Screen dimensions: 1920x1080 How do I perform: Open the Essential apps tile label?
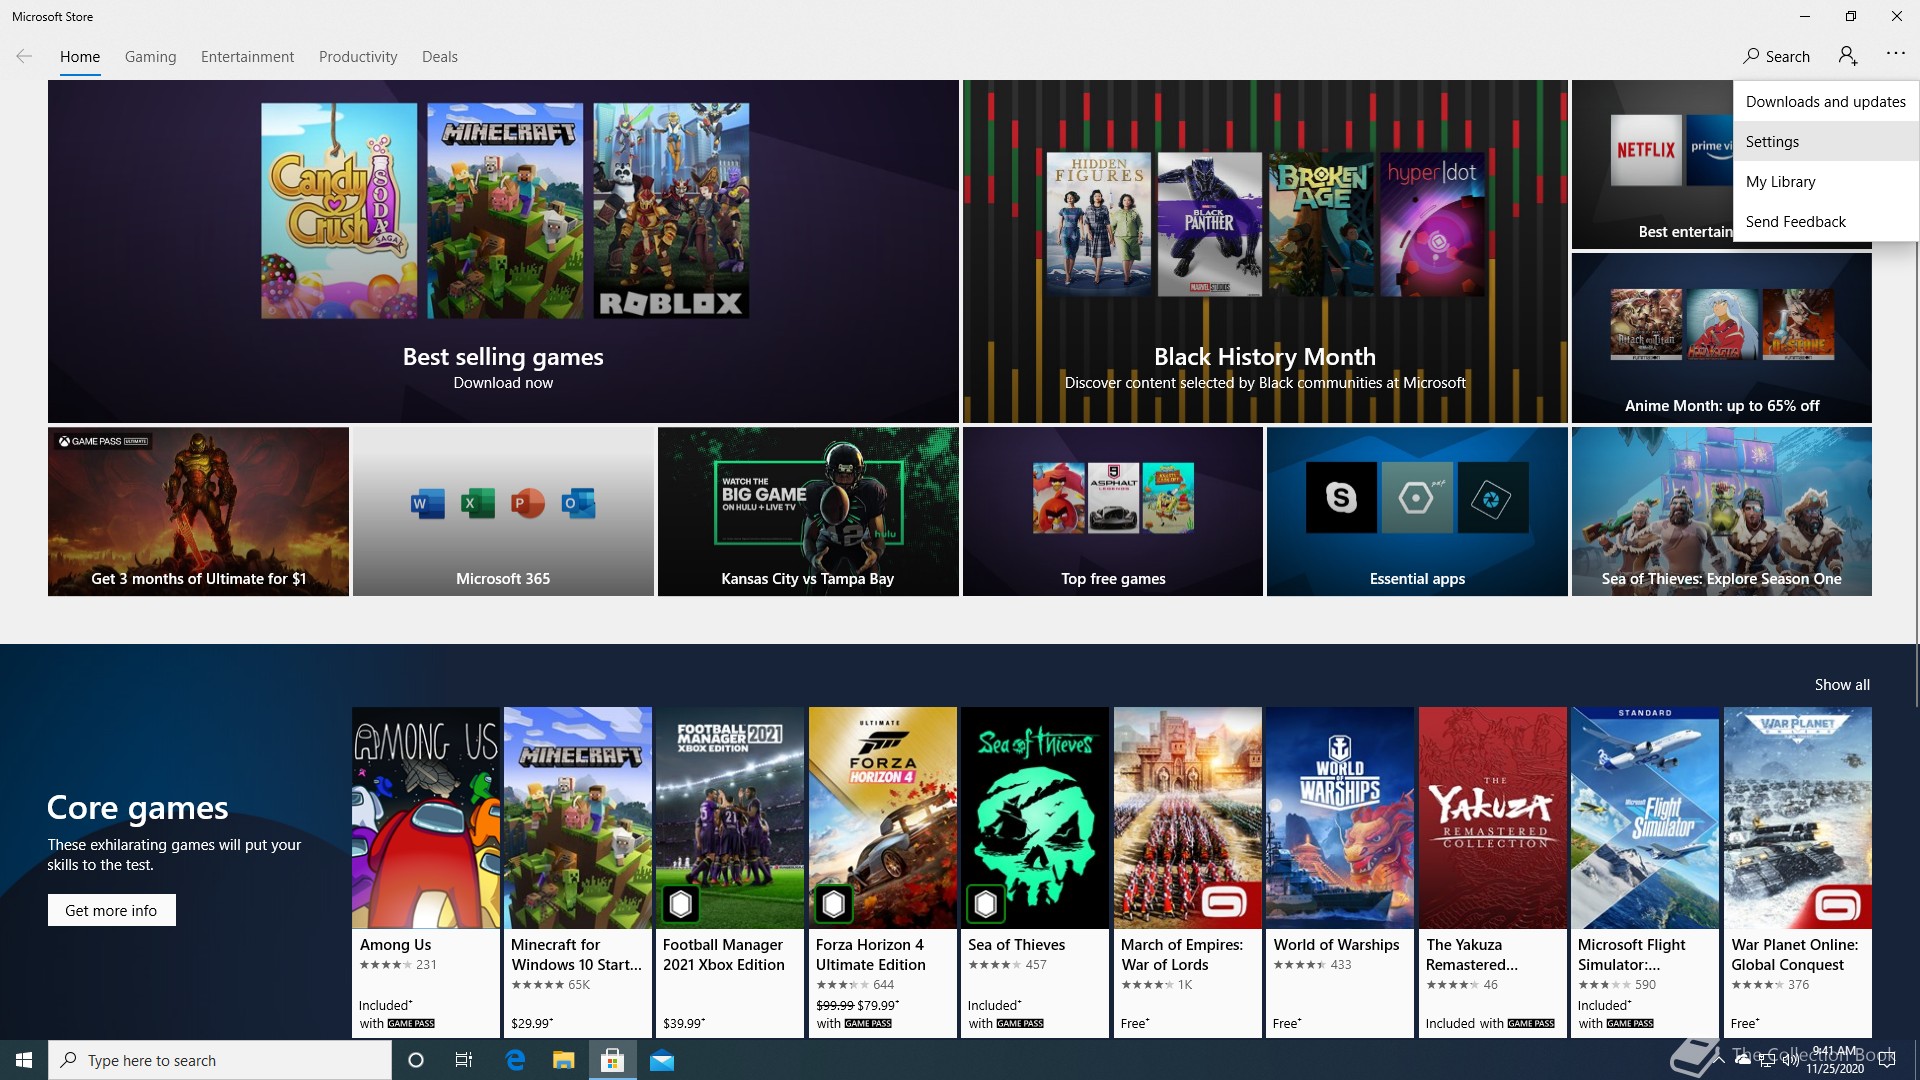click(x=1417, y=578)
